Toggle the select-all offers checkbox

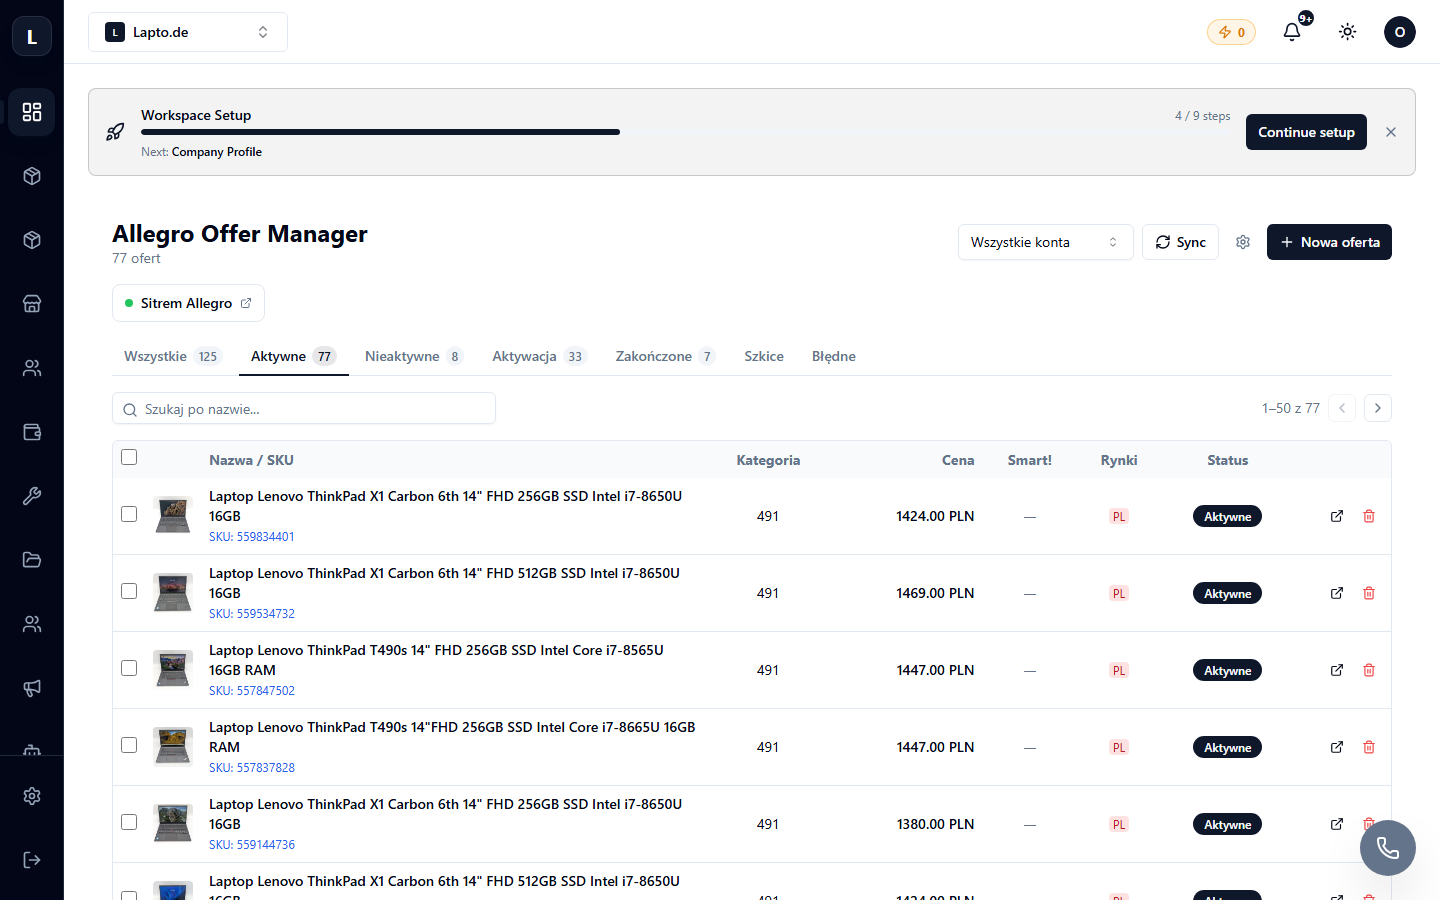pos(129,457)
